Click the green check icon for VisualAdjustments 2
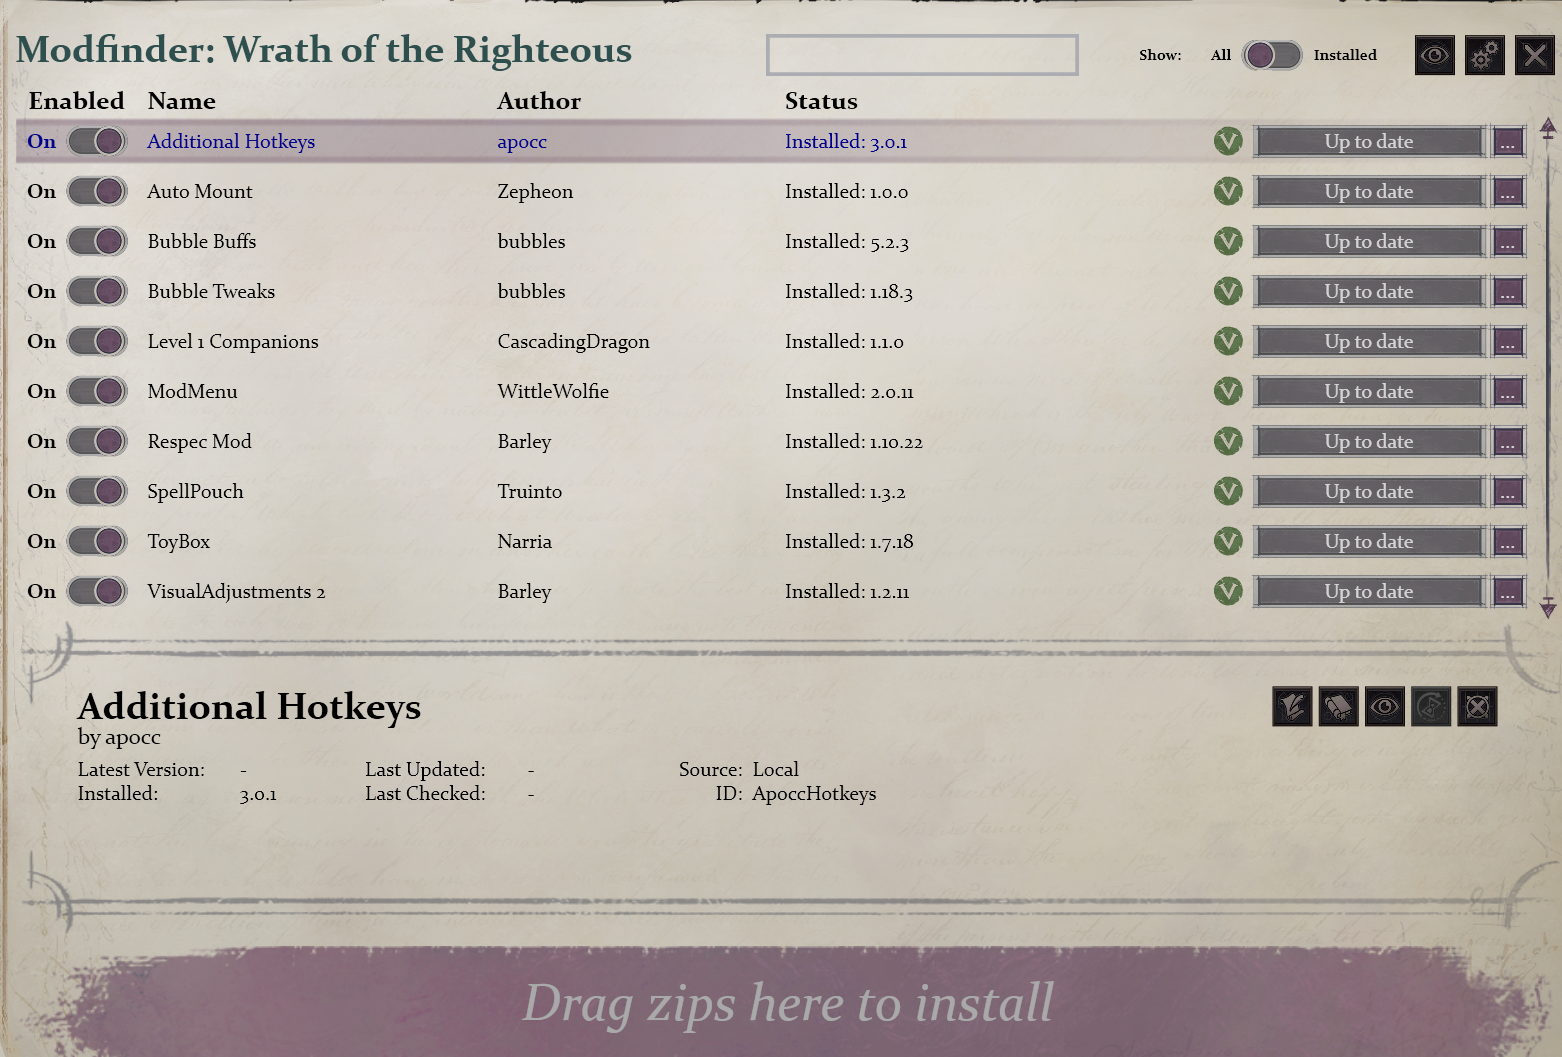Screen dimensions: 1562x1057 [1228, 591]
